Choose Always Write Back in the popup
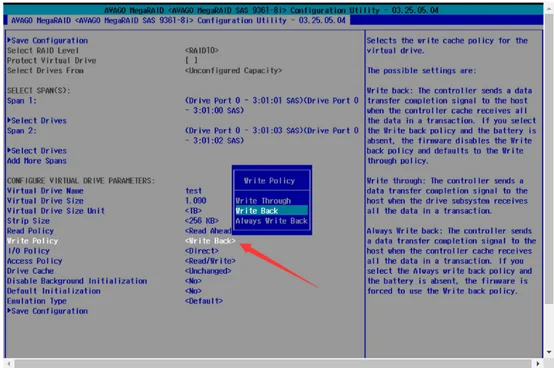Image resolution: width=554 pixels, height=368 pixels. (271, 221)
